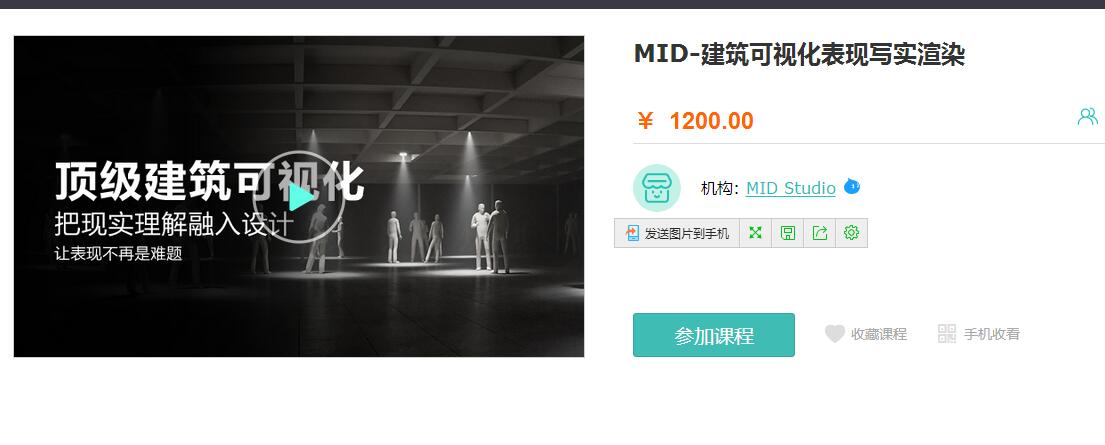
Task: Click the QR code icon
Action: coord(947,334)
